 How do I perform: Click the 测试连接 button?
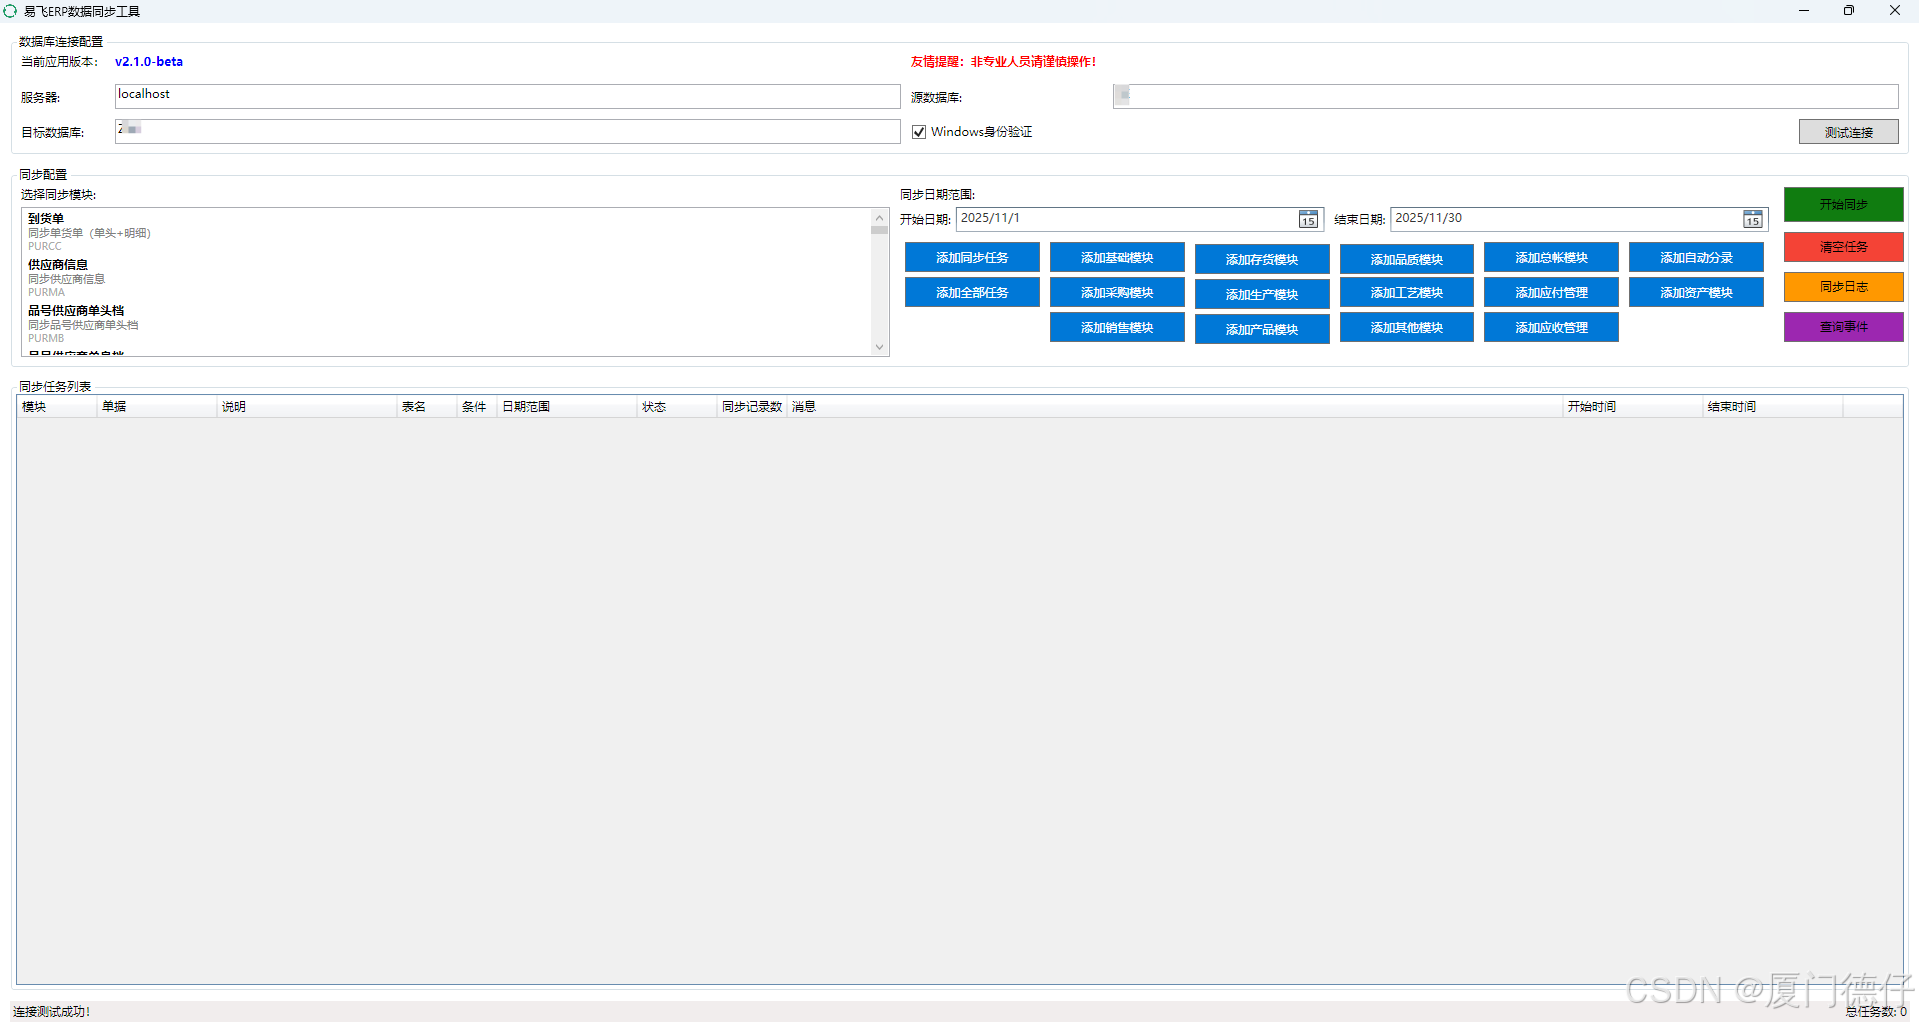[x=1848, y=132]
